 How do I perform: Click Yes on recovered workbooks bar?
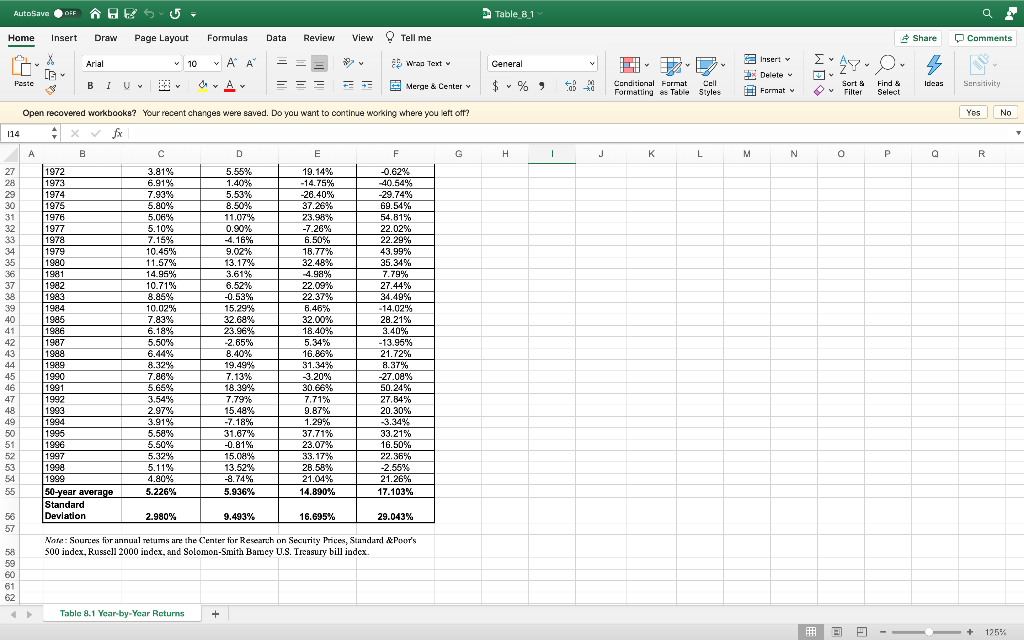pyautogui.click(x=973, y=112)
